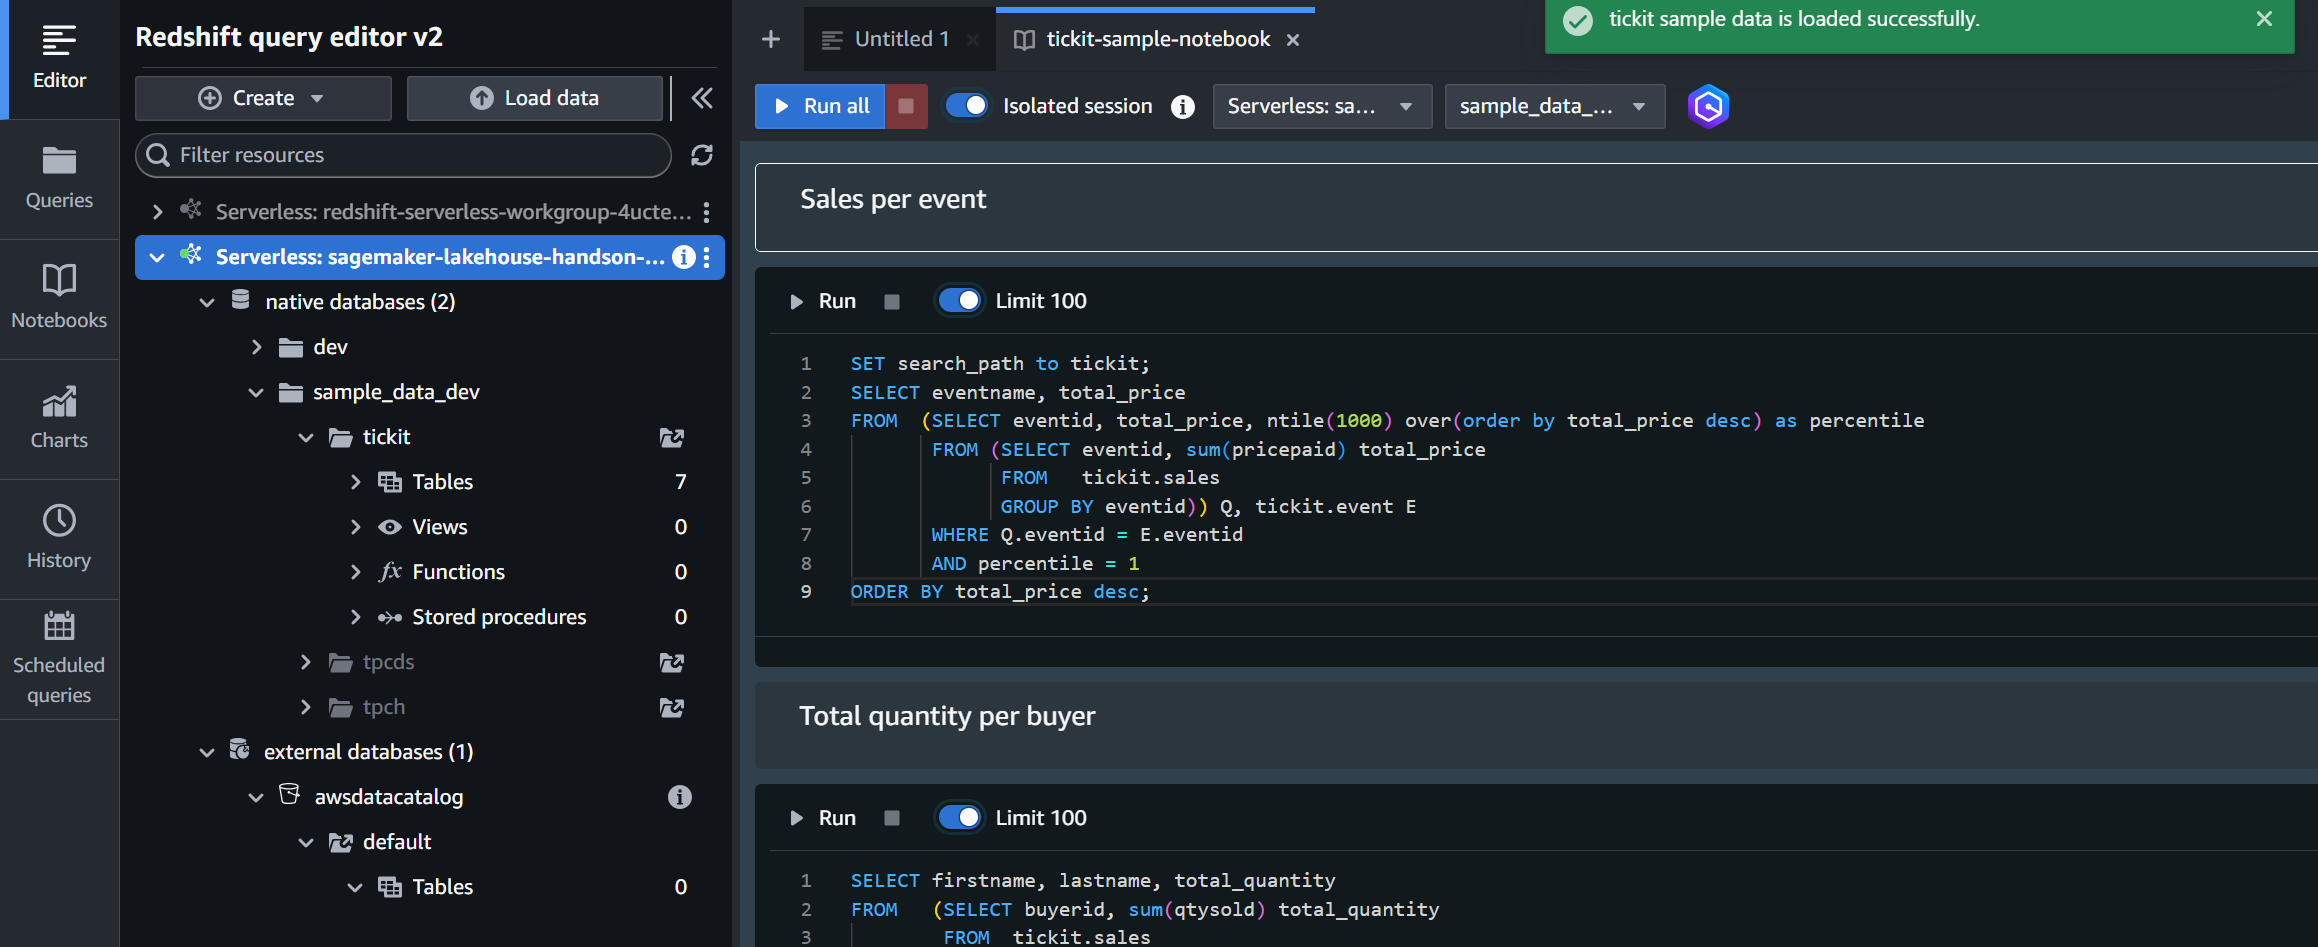The height and width of the screenshot is (947, 2318).
Task: Expand Functions under tickit
Action: [x=355, y=572]
